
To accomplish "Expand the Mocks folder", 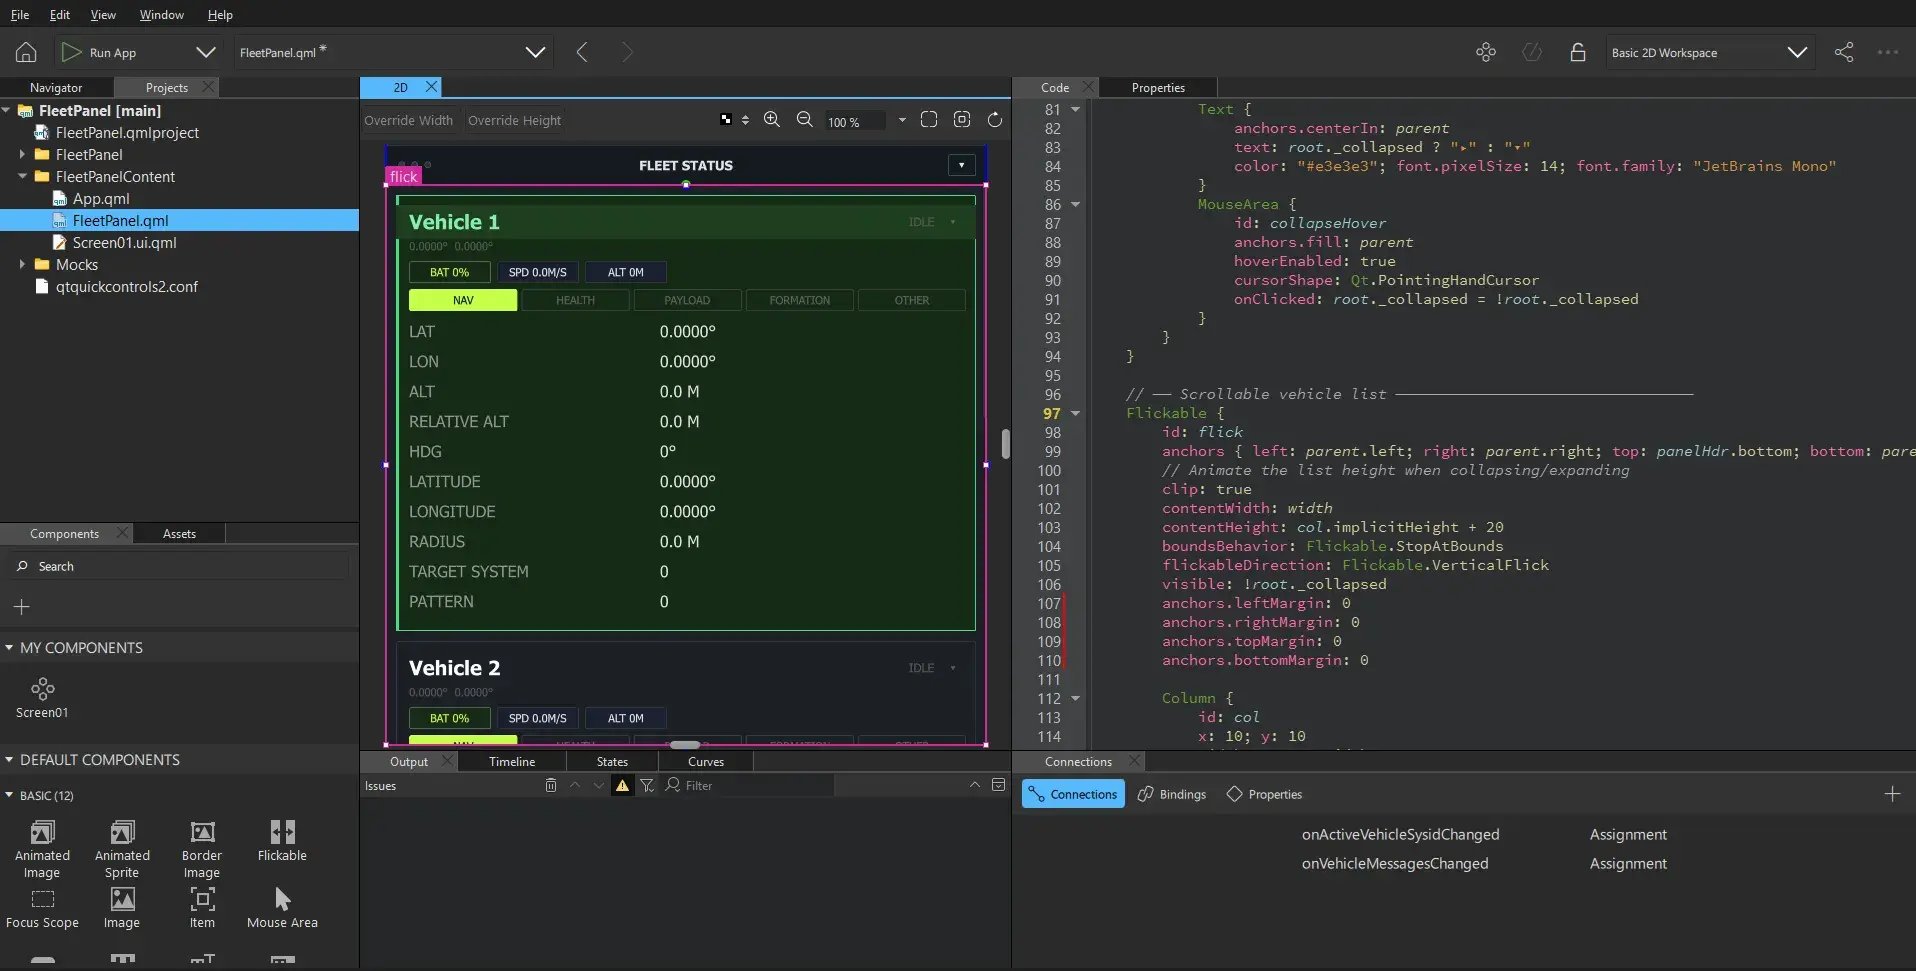I will click(x=22, y=264).
